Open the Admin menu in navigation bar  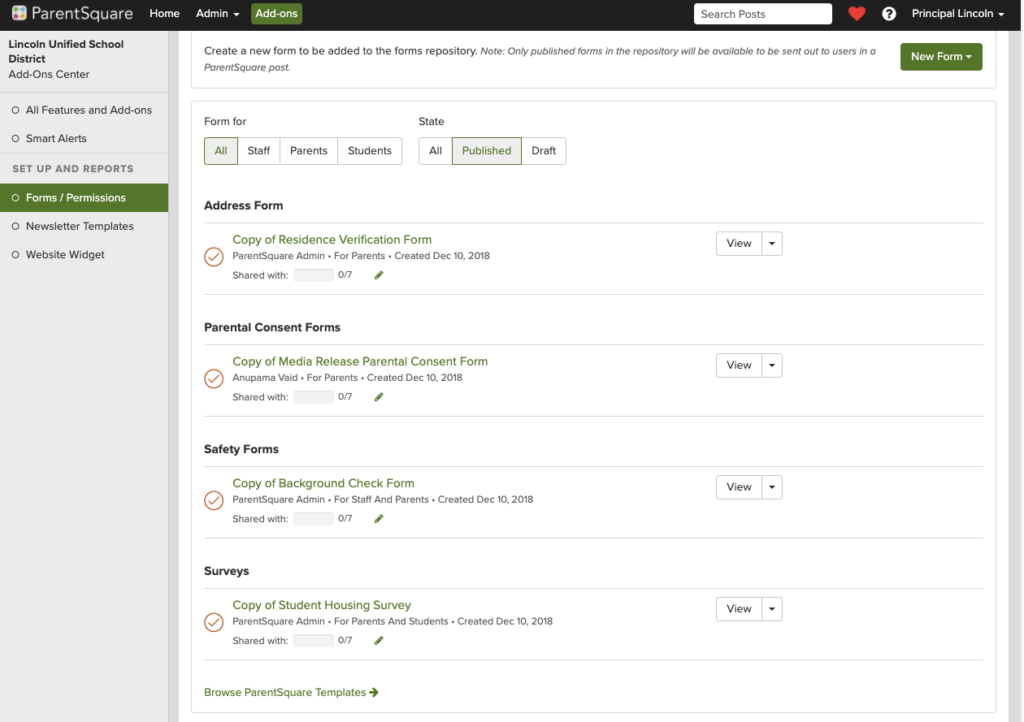[x=217, y=14]
